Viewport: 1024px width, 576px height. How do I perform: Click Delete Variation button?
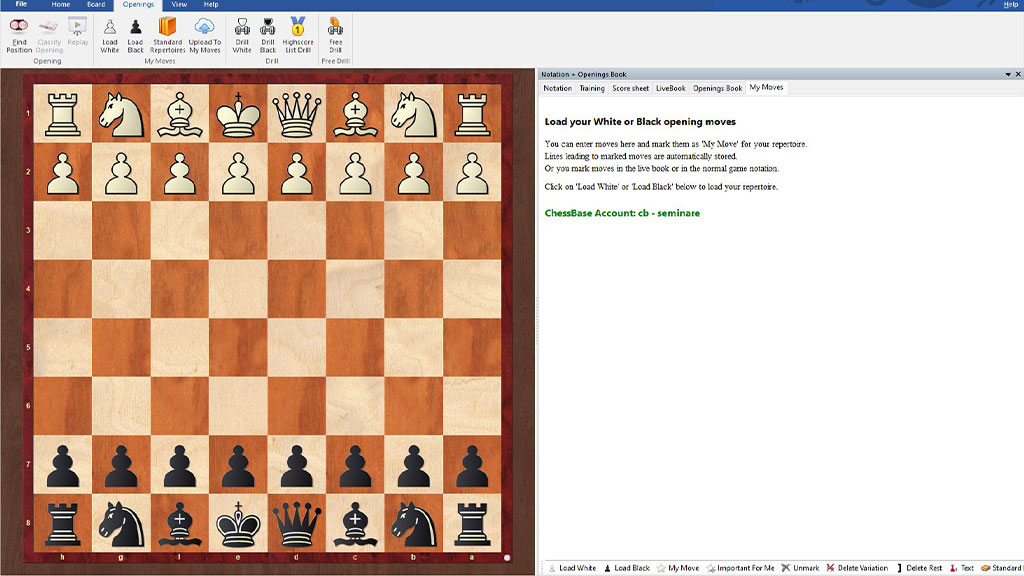click(x=857, y=568)
